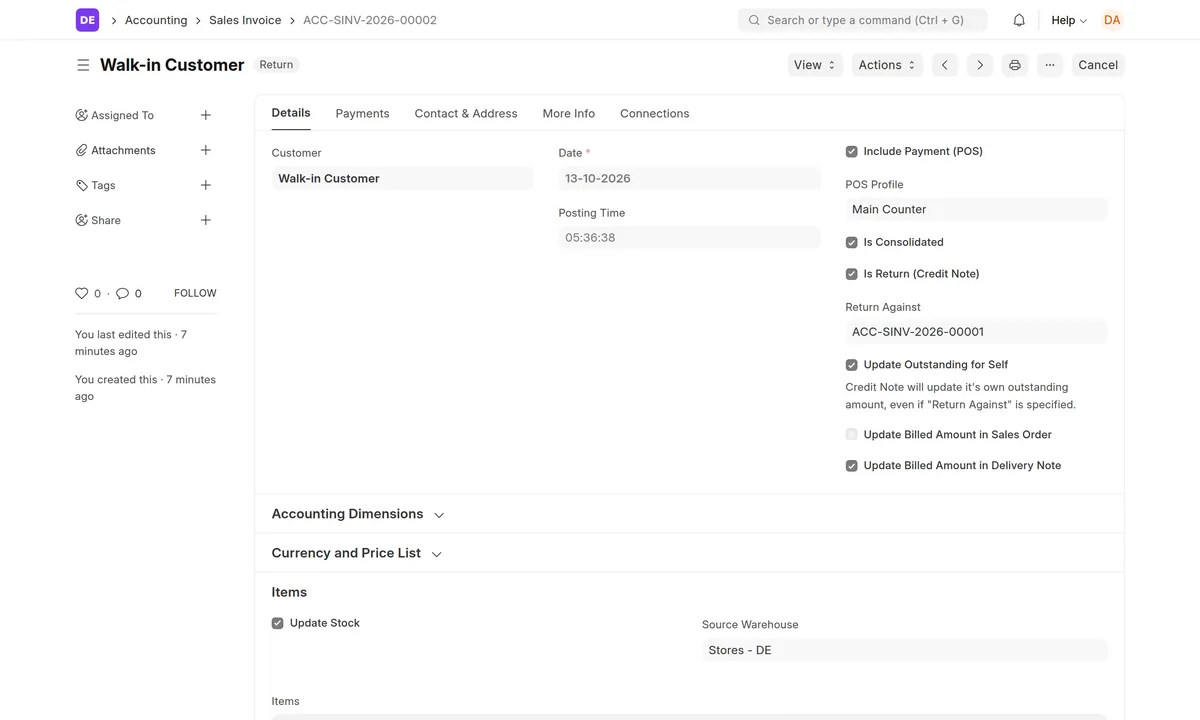Go to Accounting breadcrumb
Screen dimensions: 1200x720
click(x=156, y=20)
